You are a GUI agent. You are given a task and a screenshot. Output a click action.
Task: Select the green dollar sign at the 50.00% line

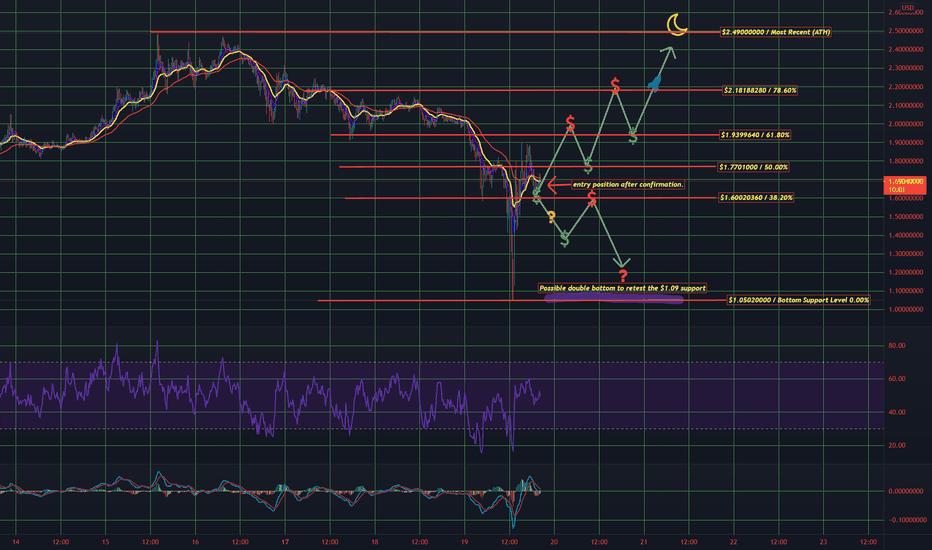pyautogui.click(x=588, y=166)
